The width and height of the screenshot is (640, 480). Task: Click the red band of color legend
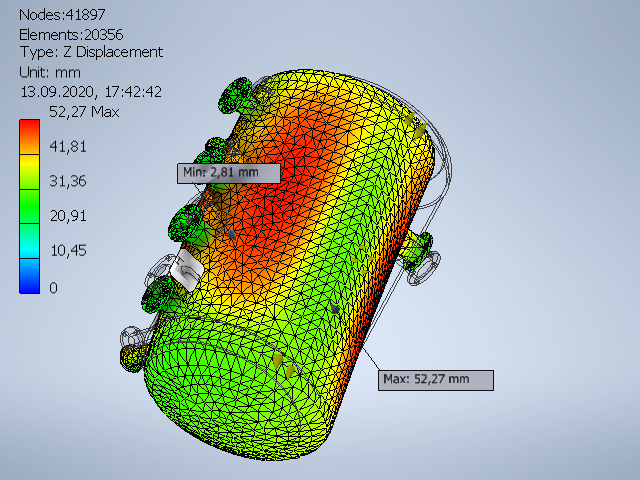29,137
